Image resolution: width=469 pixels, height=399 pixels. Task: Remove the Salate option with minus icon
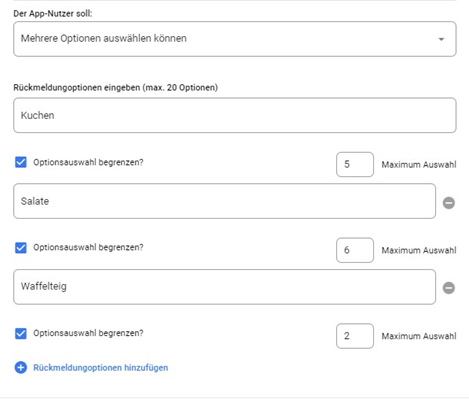449,203
